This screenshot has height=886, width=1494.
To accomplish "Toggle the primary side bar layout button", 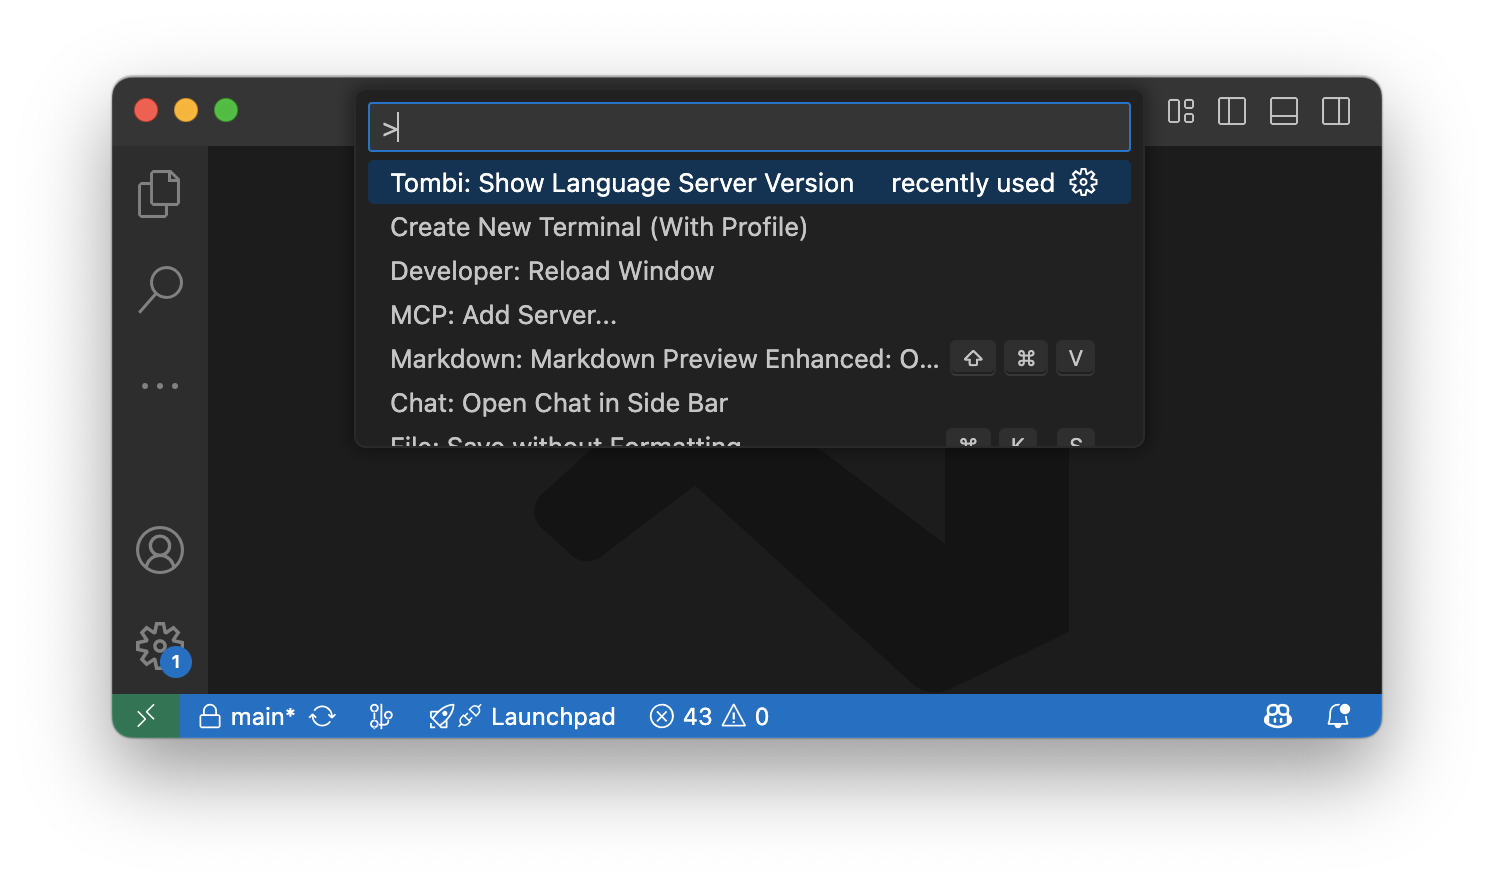I will pyautogui.click(x=1231, y=111).
